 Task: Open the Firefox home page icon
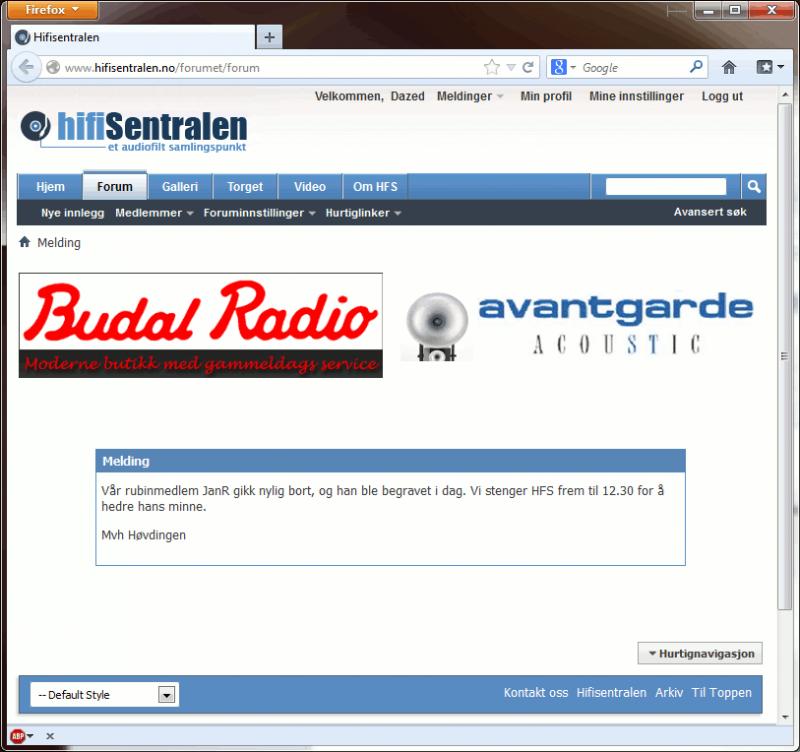(x=729, y=67)
